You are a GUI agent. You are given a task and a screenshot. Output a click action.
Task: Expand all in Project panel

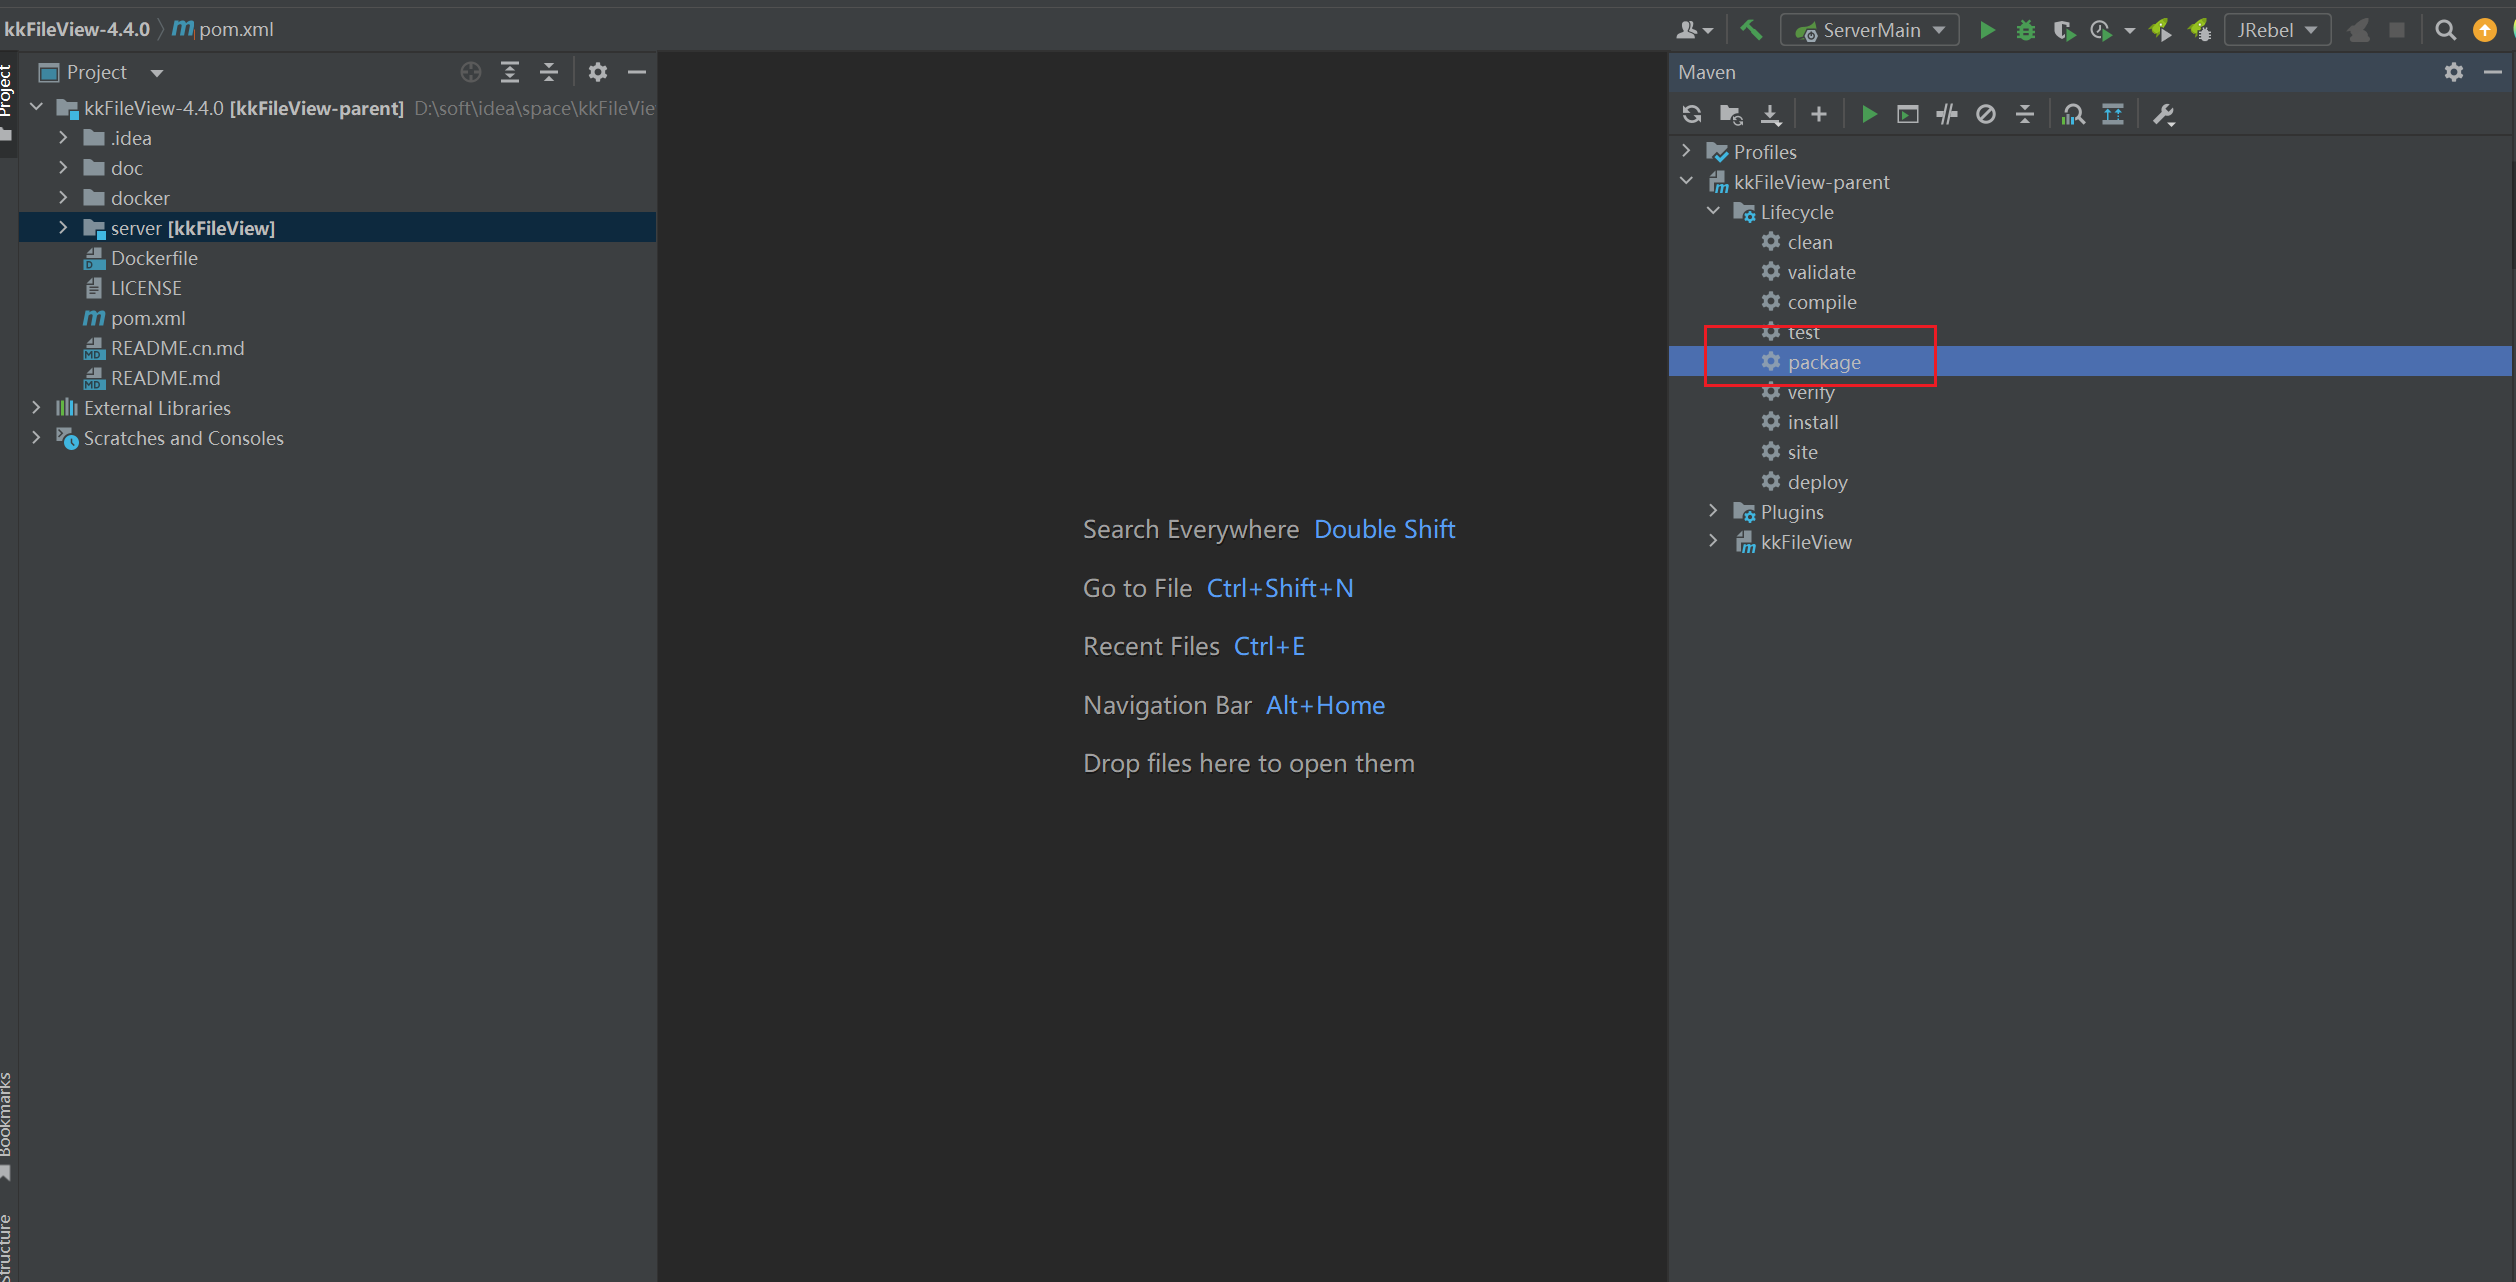tap(510, 72)
